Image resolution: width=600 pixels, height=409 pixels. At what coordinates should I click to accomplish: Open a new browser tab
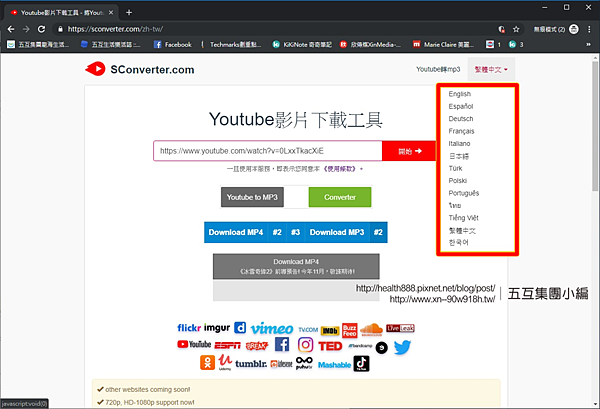pyautogui.click(x=129, y=13)
